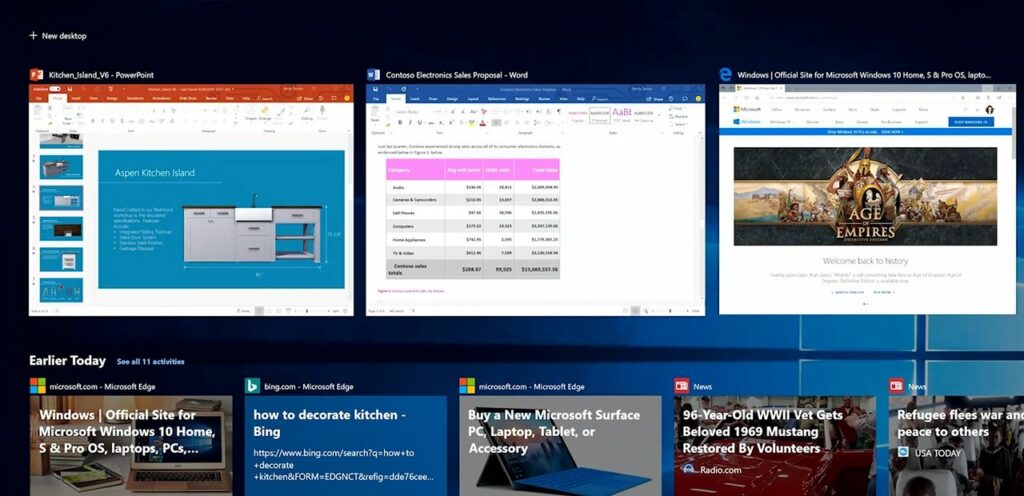Open the Windows Official Site activity card
1024x496 pixels.
coord(131,445)
